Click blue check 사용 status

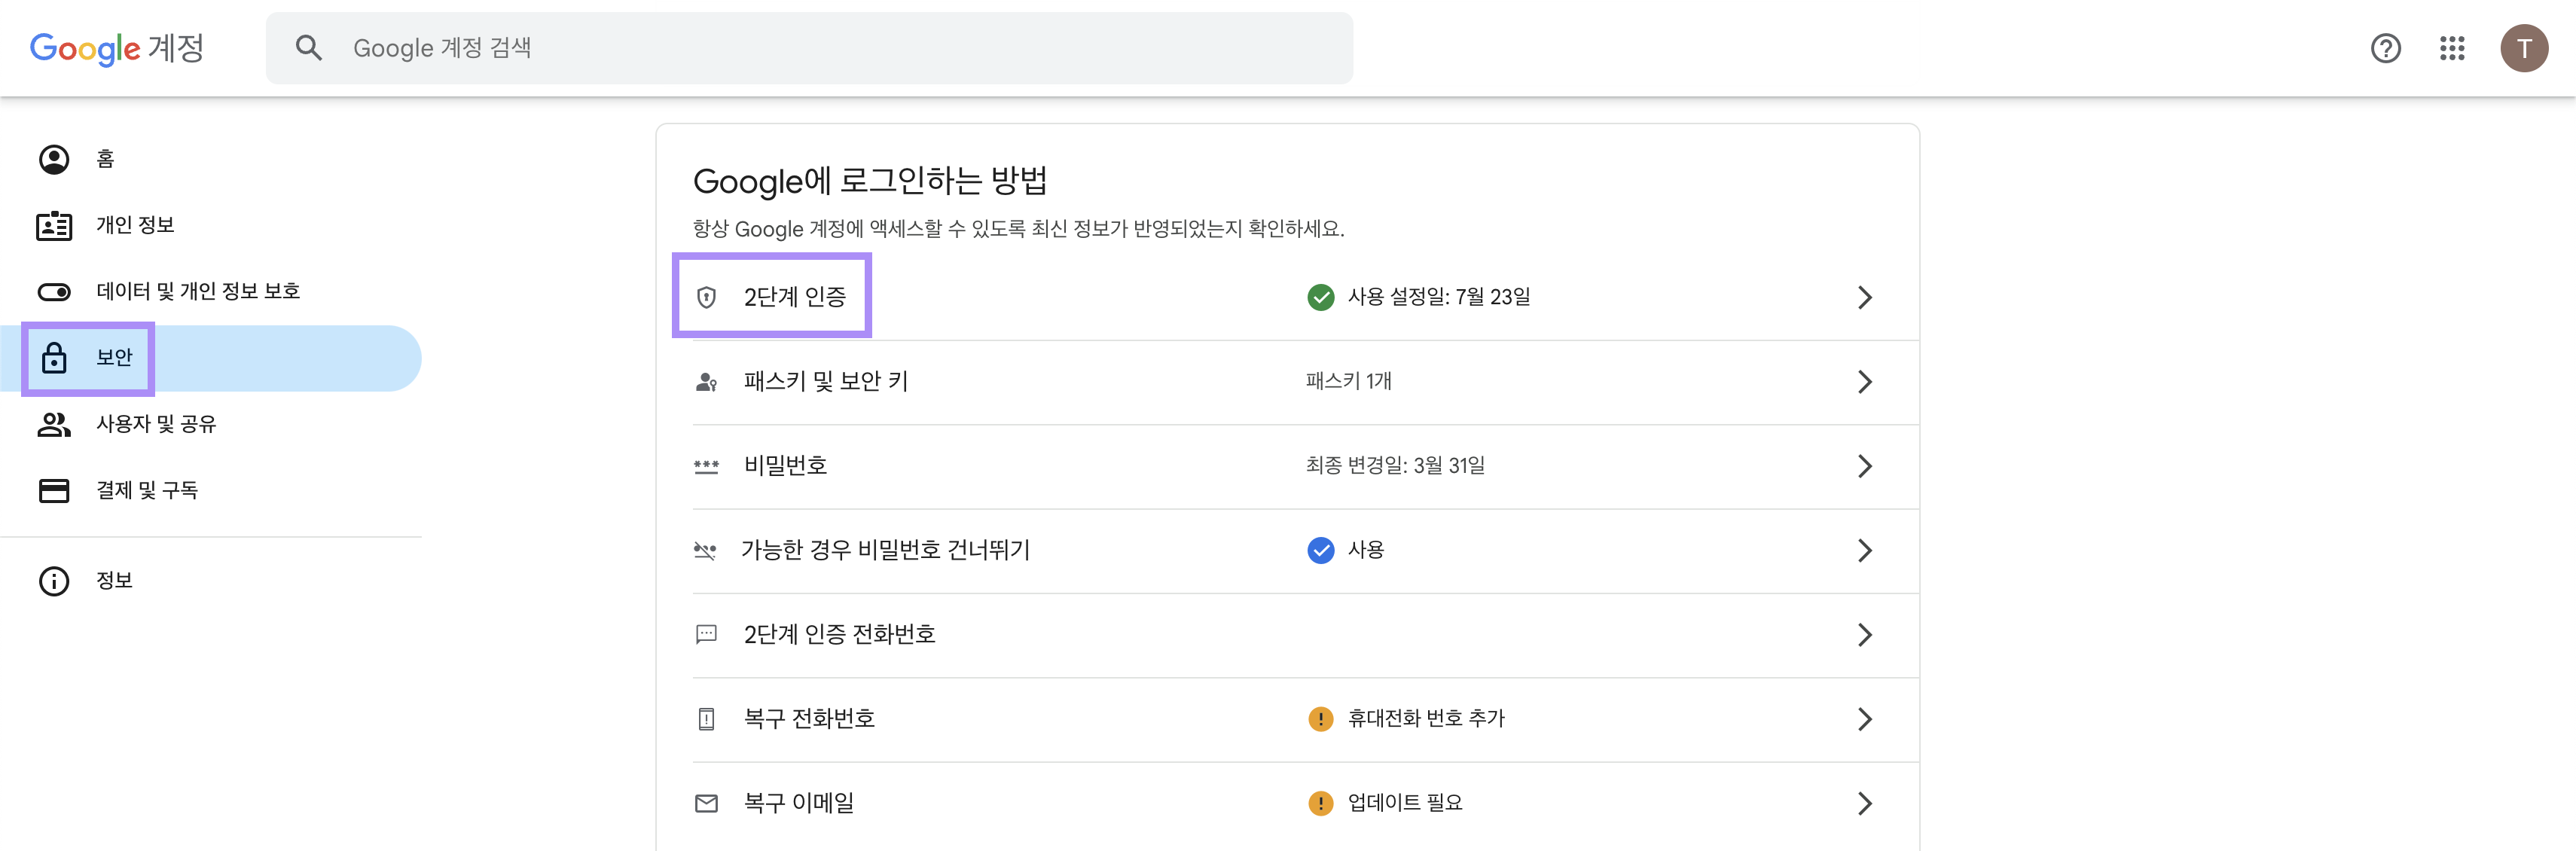pyautogui.click(x=1345, y=550)
